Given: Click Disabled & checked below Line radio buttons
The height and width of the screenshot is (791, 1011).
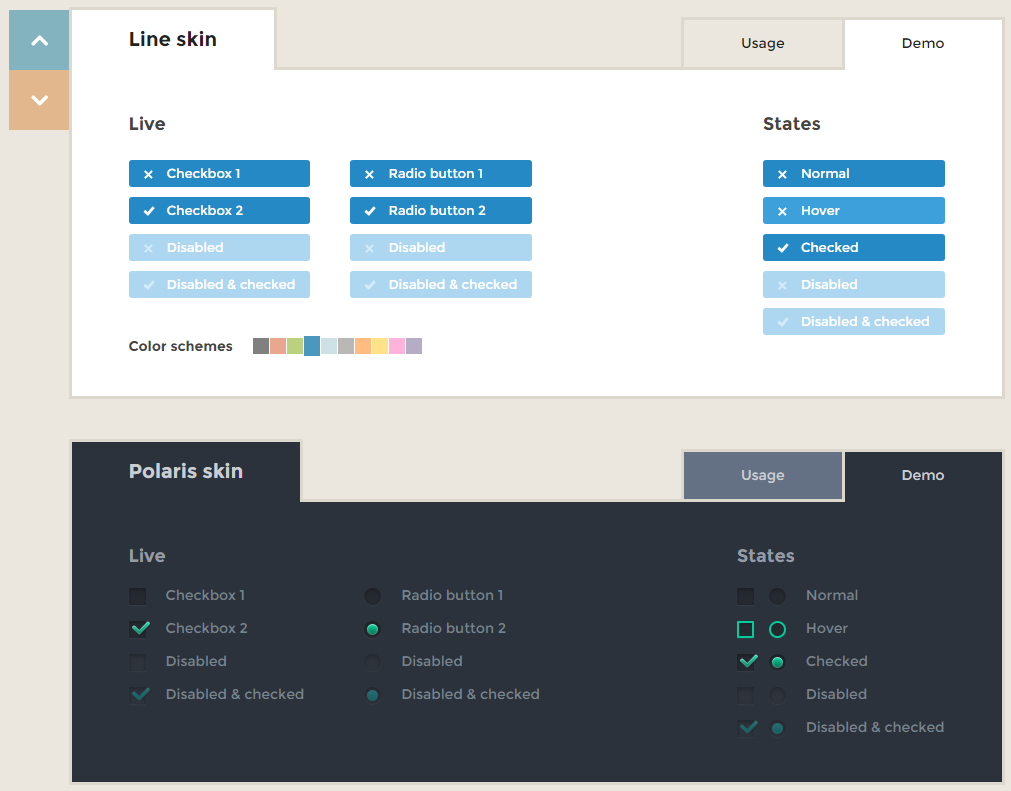Looking at the screenshot, I should click(x=441, y=284).
